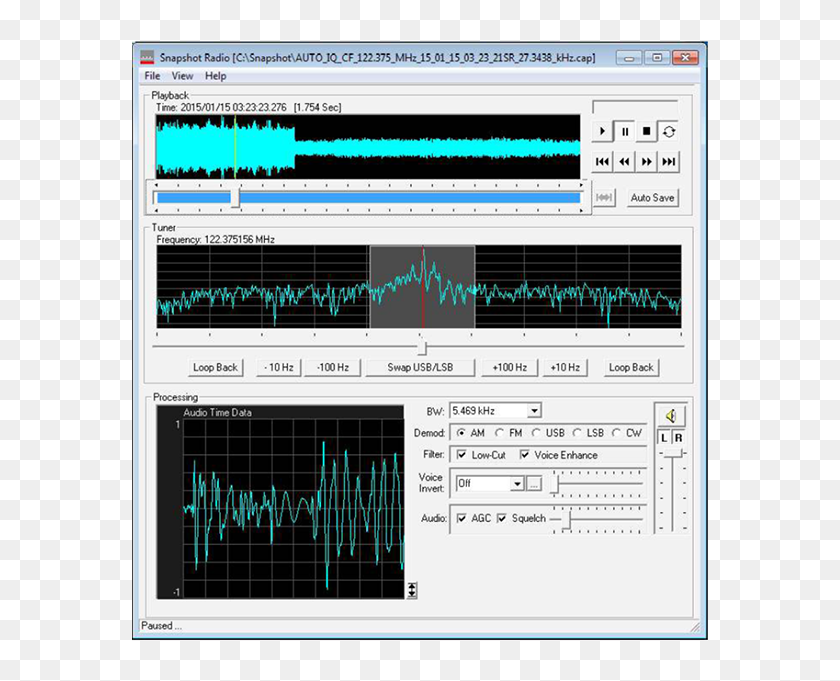Stop playback with the square Stop button
The image size is (840, 681).
[x=647, y=131]
